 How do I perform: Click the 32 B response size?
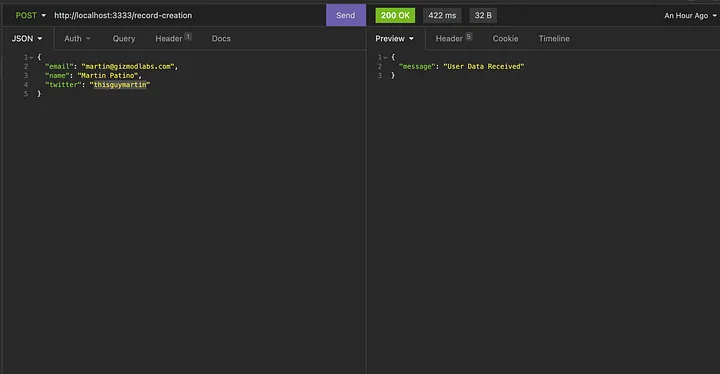[x=483, y=15]
